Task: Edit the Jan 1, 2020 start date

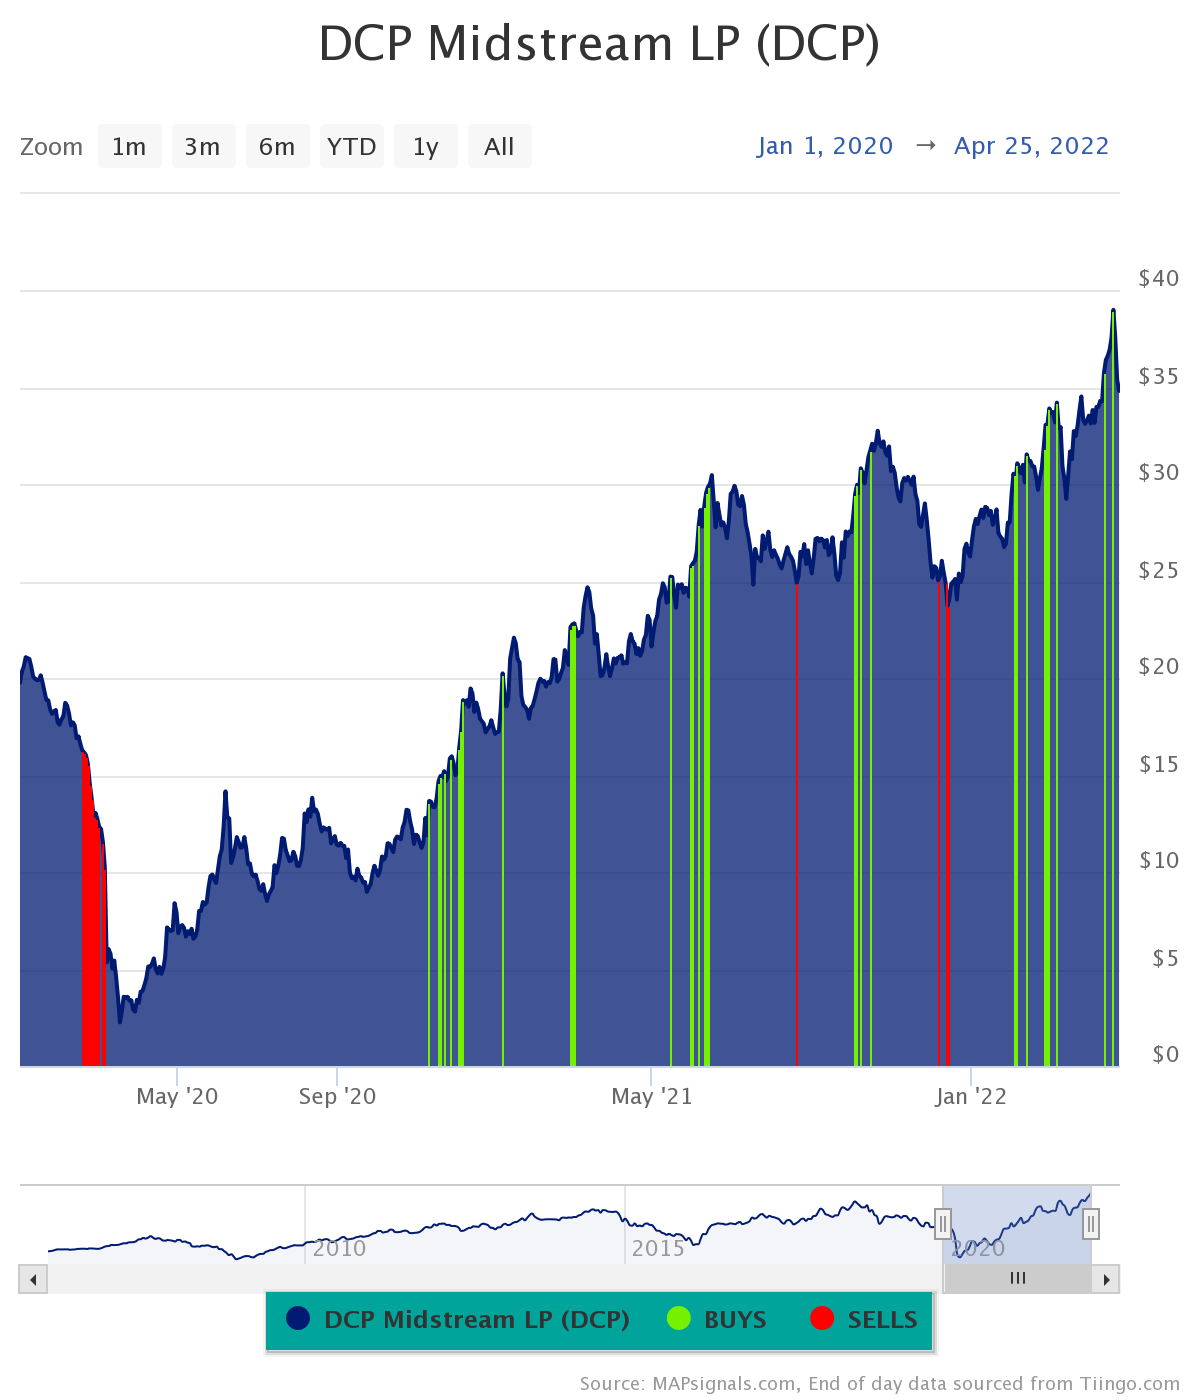Action: [x=825, y=146]
